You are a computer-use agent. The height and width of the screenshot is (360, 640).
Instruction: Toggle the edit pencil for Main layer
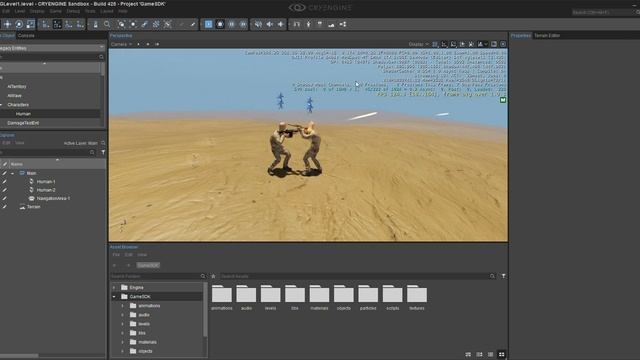point(4,173)
